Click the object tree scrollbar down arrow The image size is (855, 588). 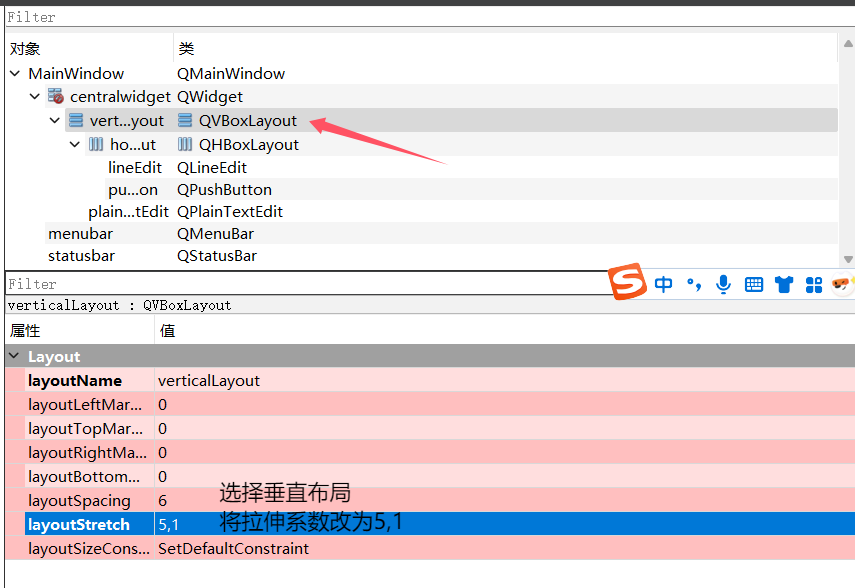coord(848,260)
